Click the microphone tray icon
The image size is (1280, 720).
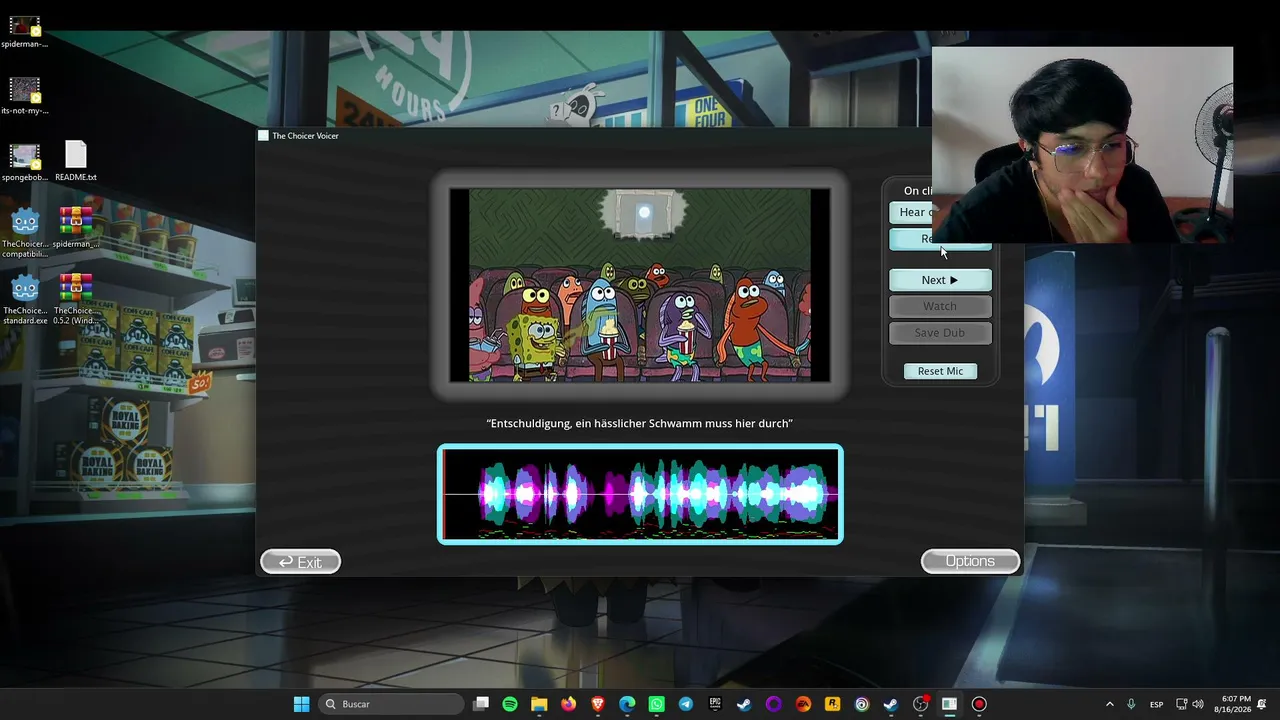click(1131, 704)
